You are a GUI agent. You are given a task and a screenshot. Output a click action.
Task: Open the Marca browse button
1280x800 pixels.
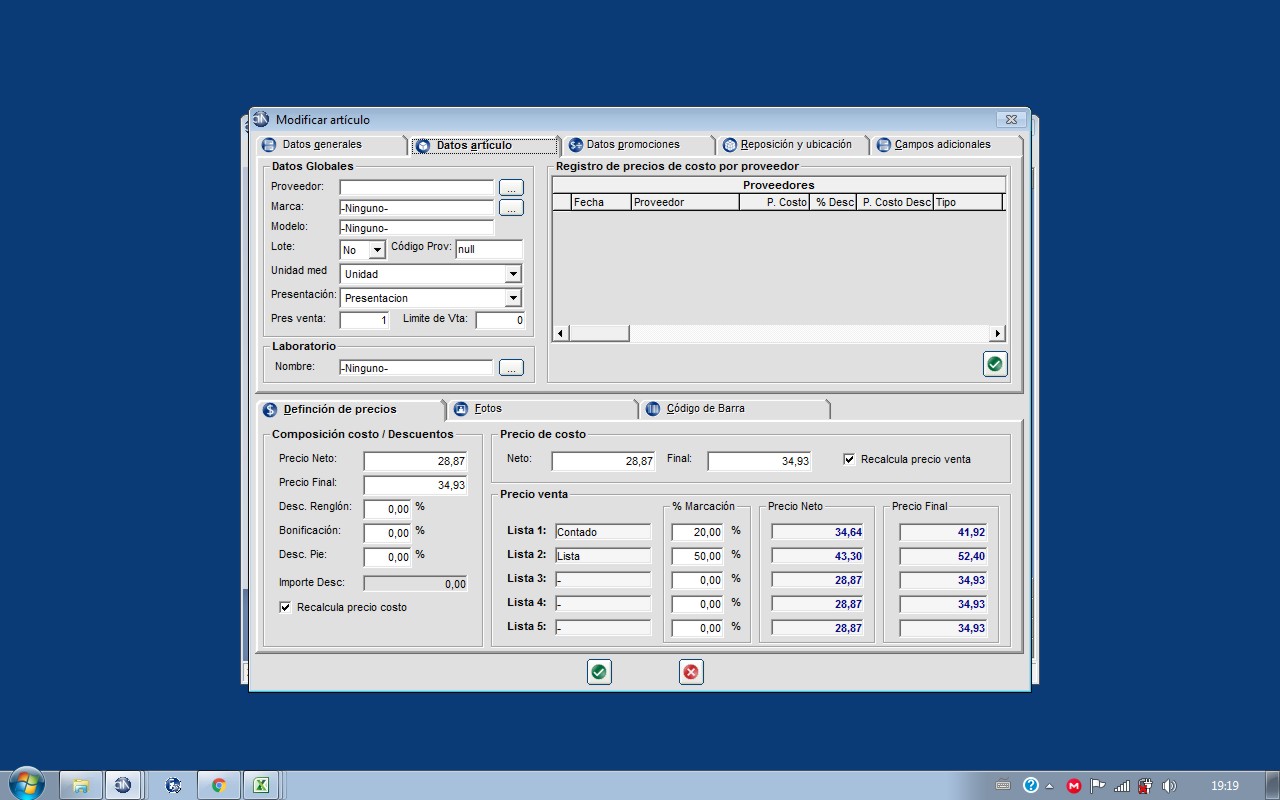[x=511, y=208]
